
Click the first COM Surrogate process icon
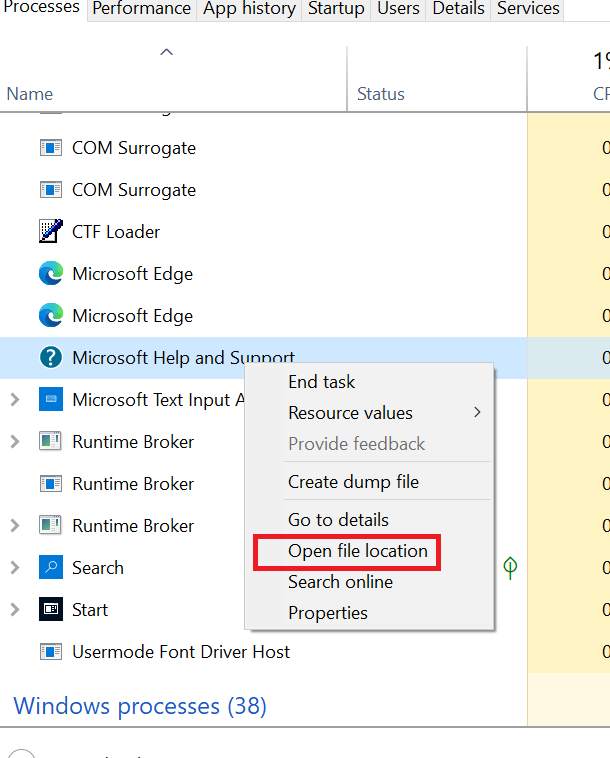pos(51,148)
